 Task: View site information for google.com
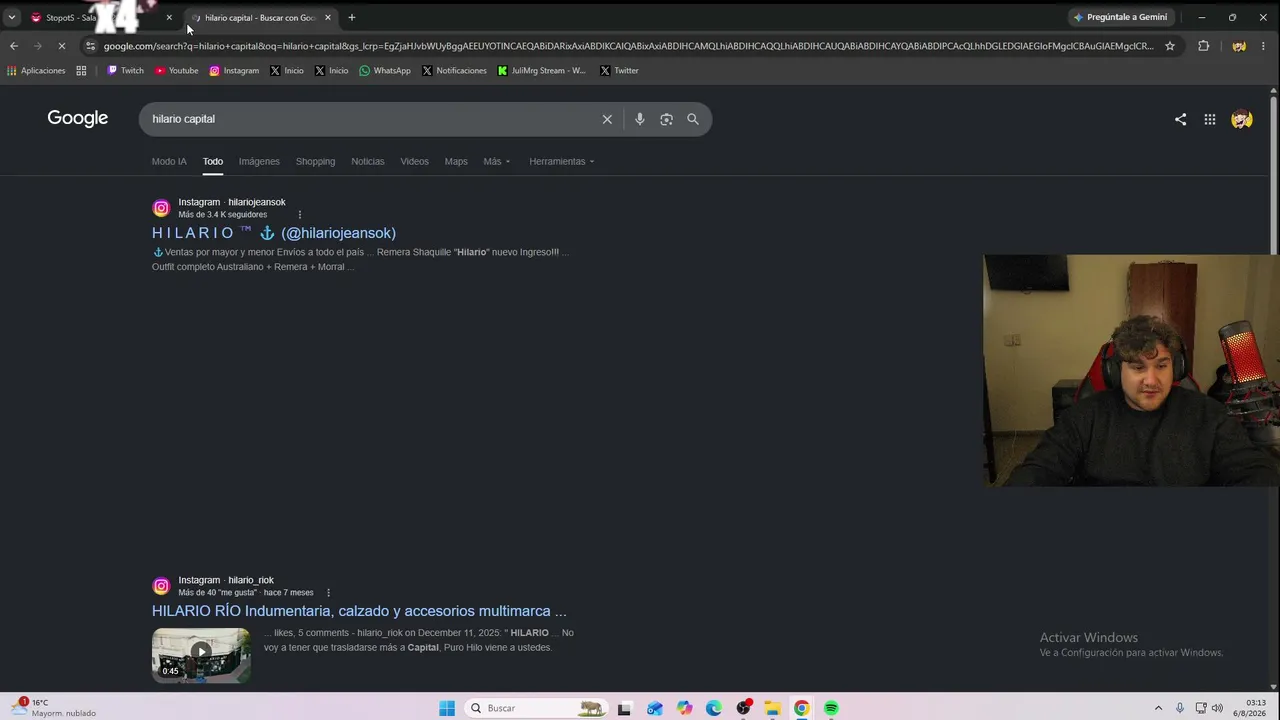coord(91,46)
